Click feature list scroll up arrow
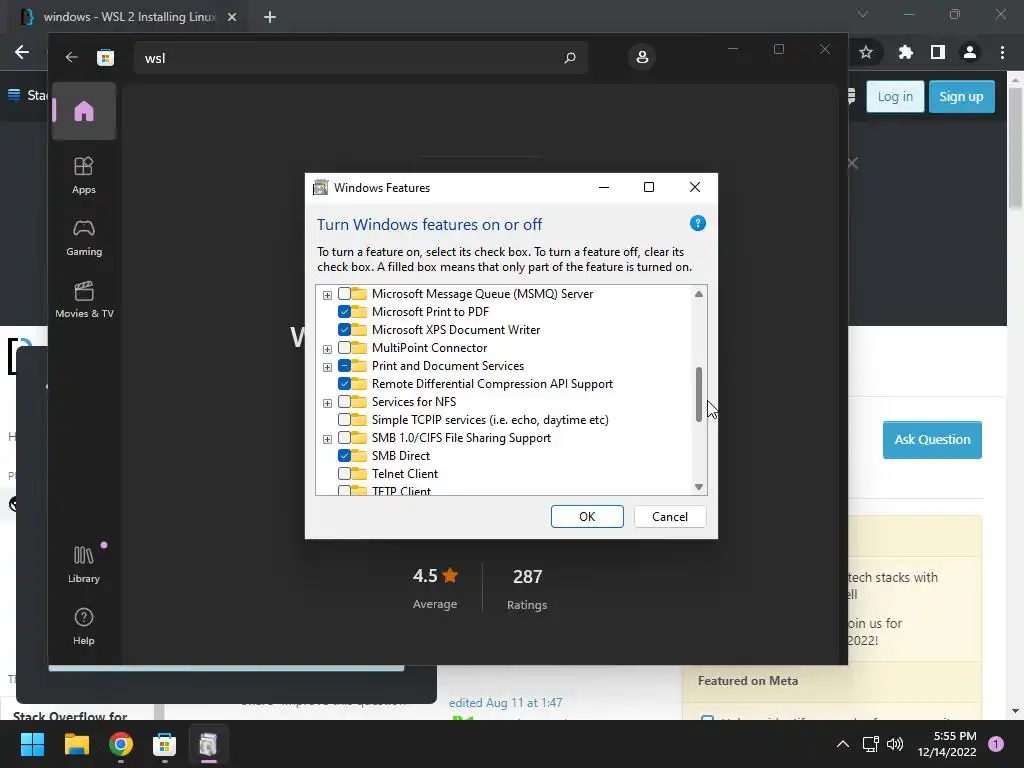1024x768 pixels. click(699, 294)
